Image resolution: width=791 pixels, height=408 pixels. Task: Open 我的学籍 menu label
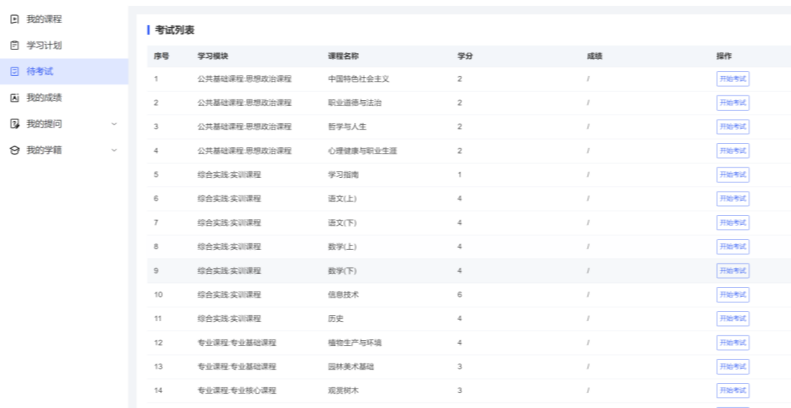click(x=44, y=150)
